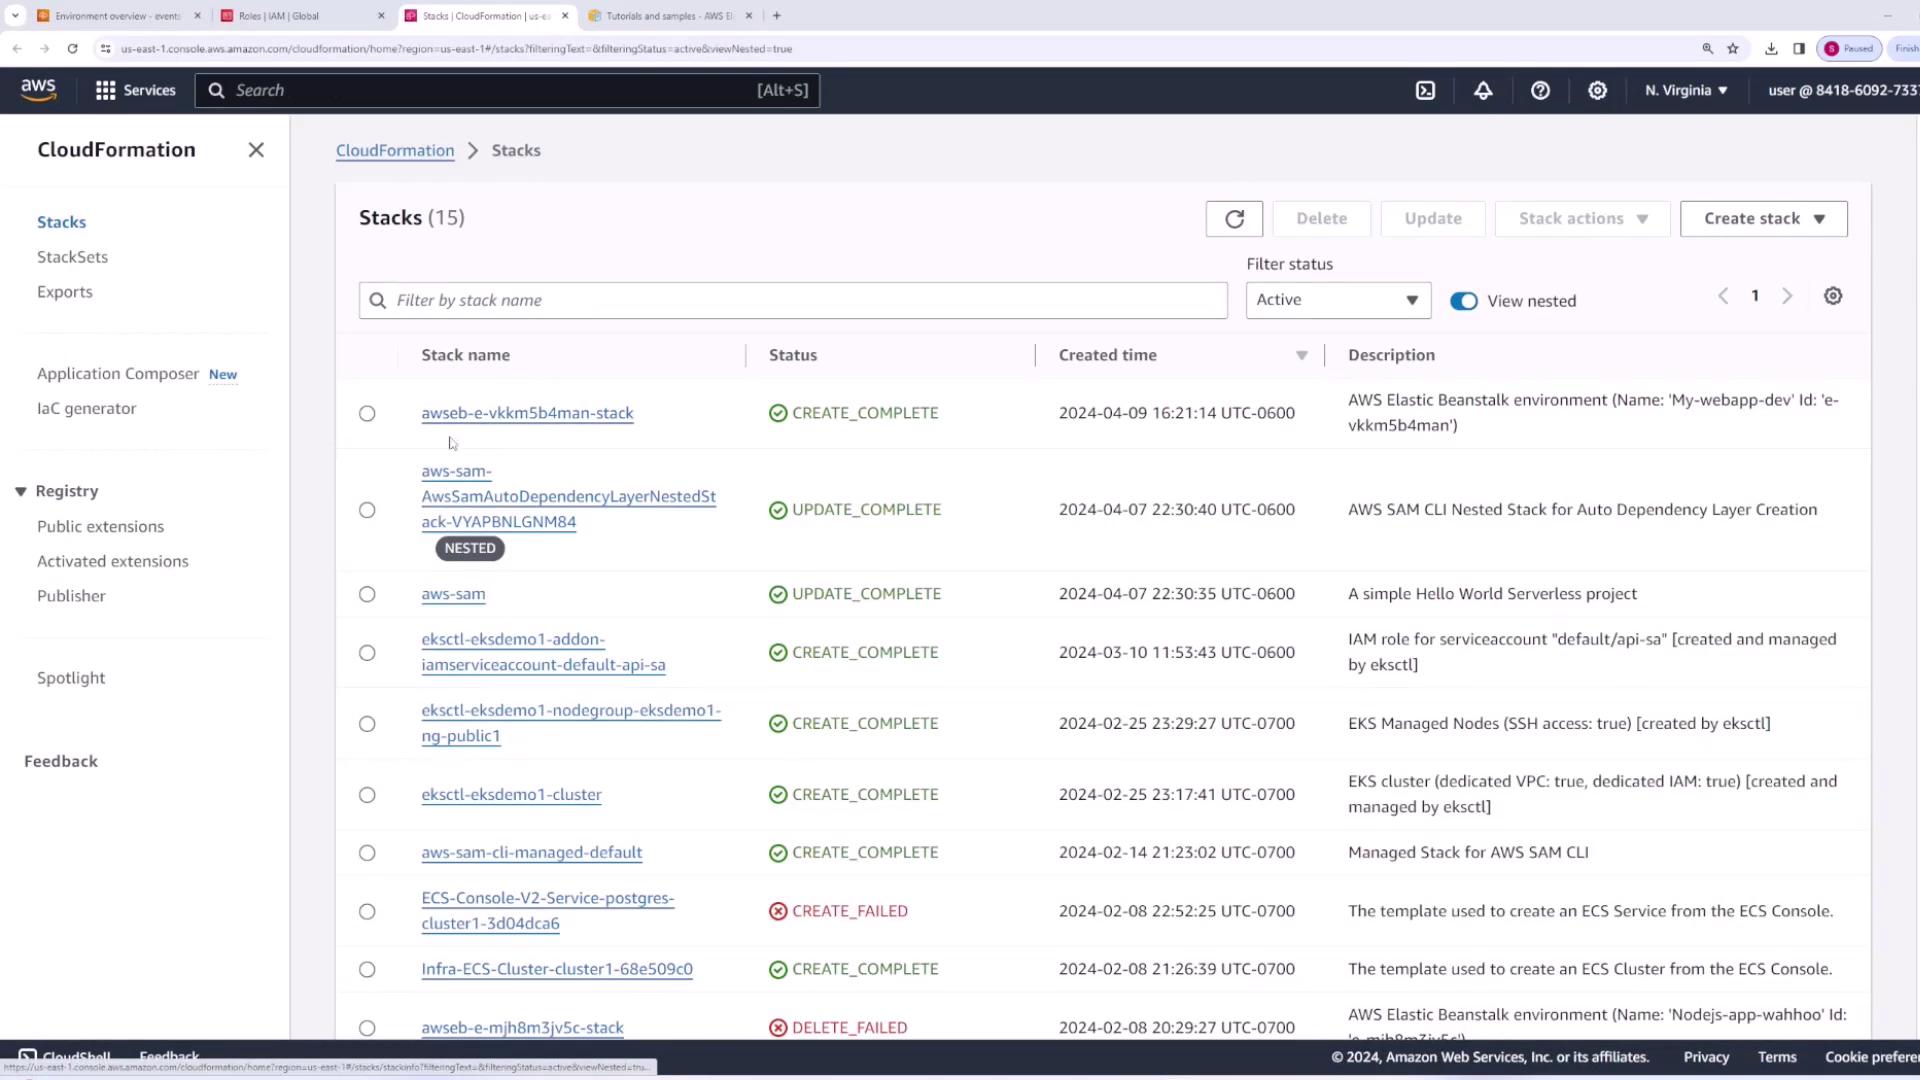Toggle the View nested switch

click(1463, 301)
